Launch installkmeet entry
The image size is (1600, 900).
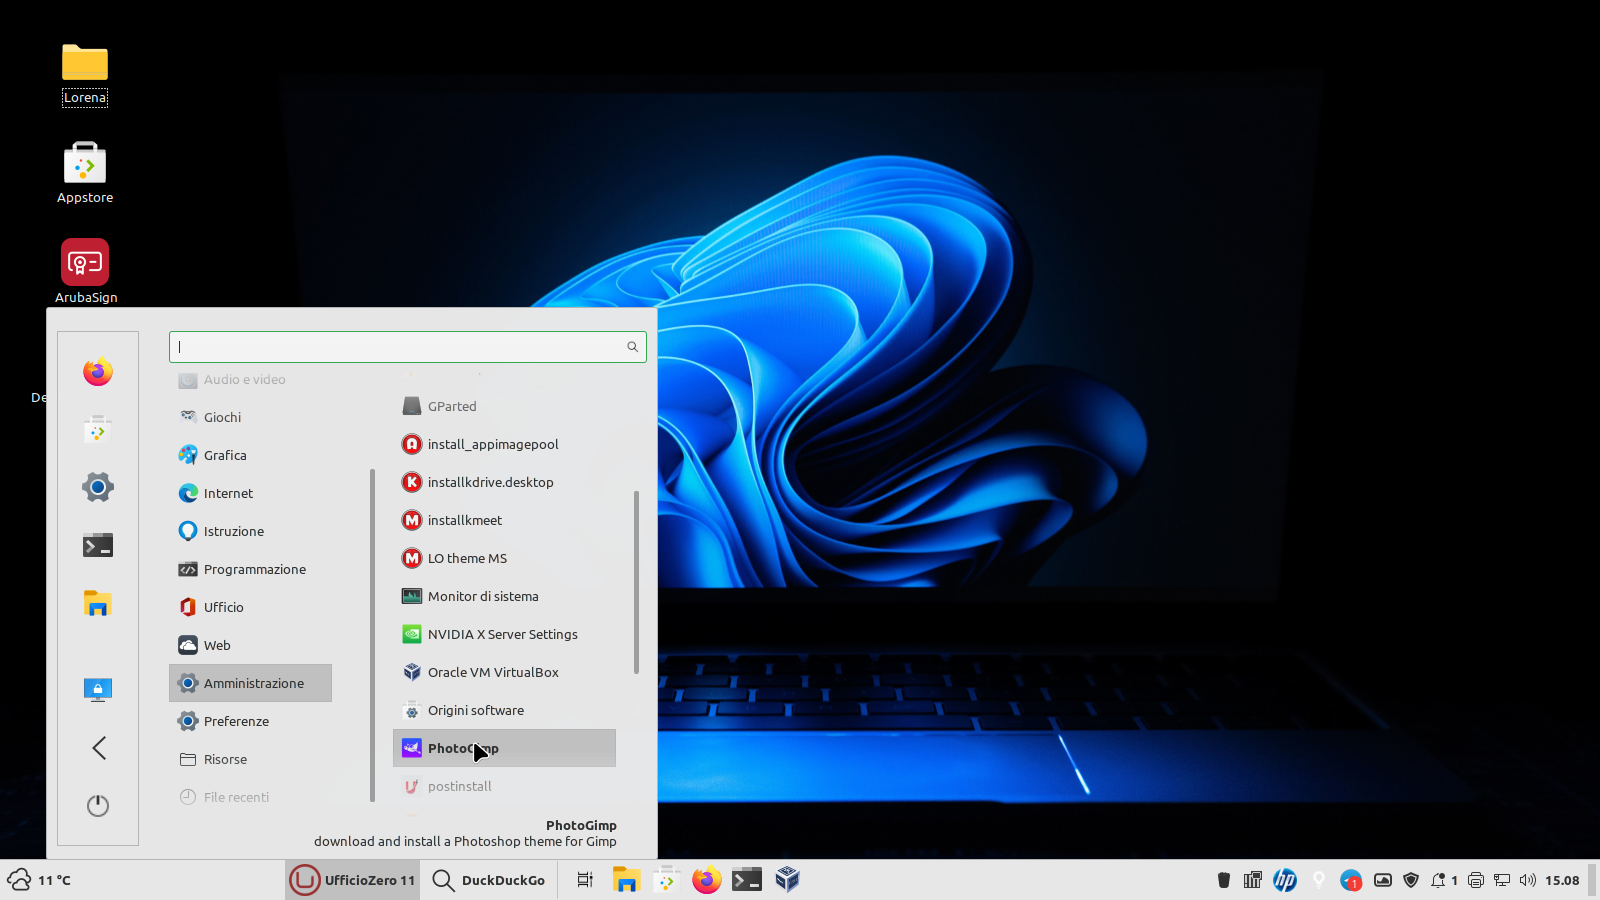[504, 520]
